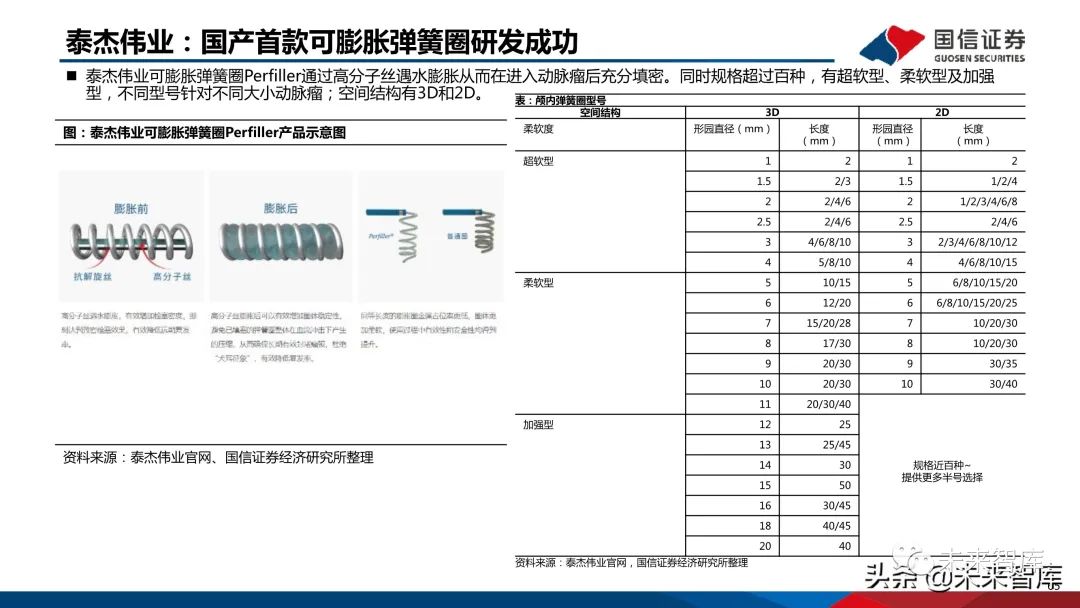Select the 加强型 row label
The width and height of the screenshot is (1080, 608).
tap(538, 425)
